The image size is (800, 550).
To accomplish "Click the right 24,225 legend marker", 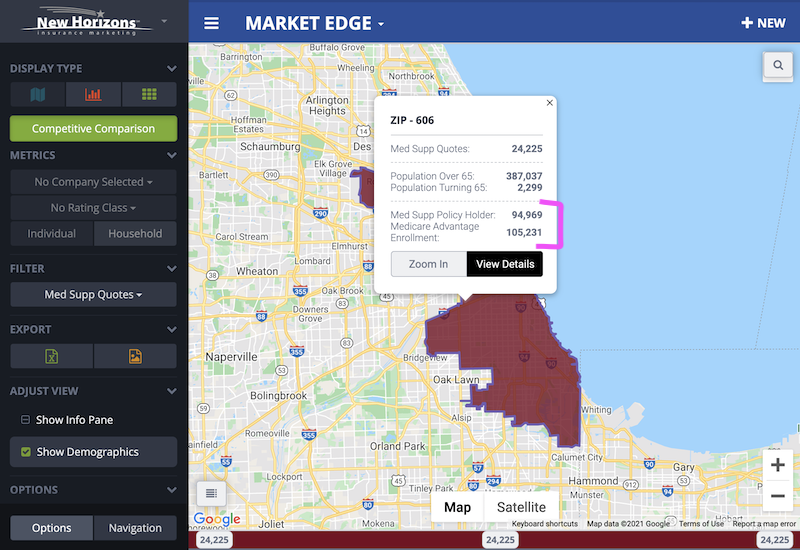I will click(774, 540).
